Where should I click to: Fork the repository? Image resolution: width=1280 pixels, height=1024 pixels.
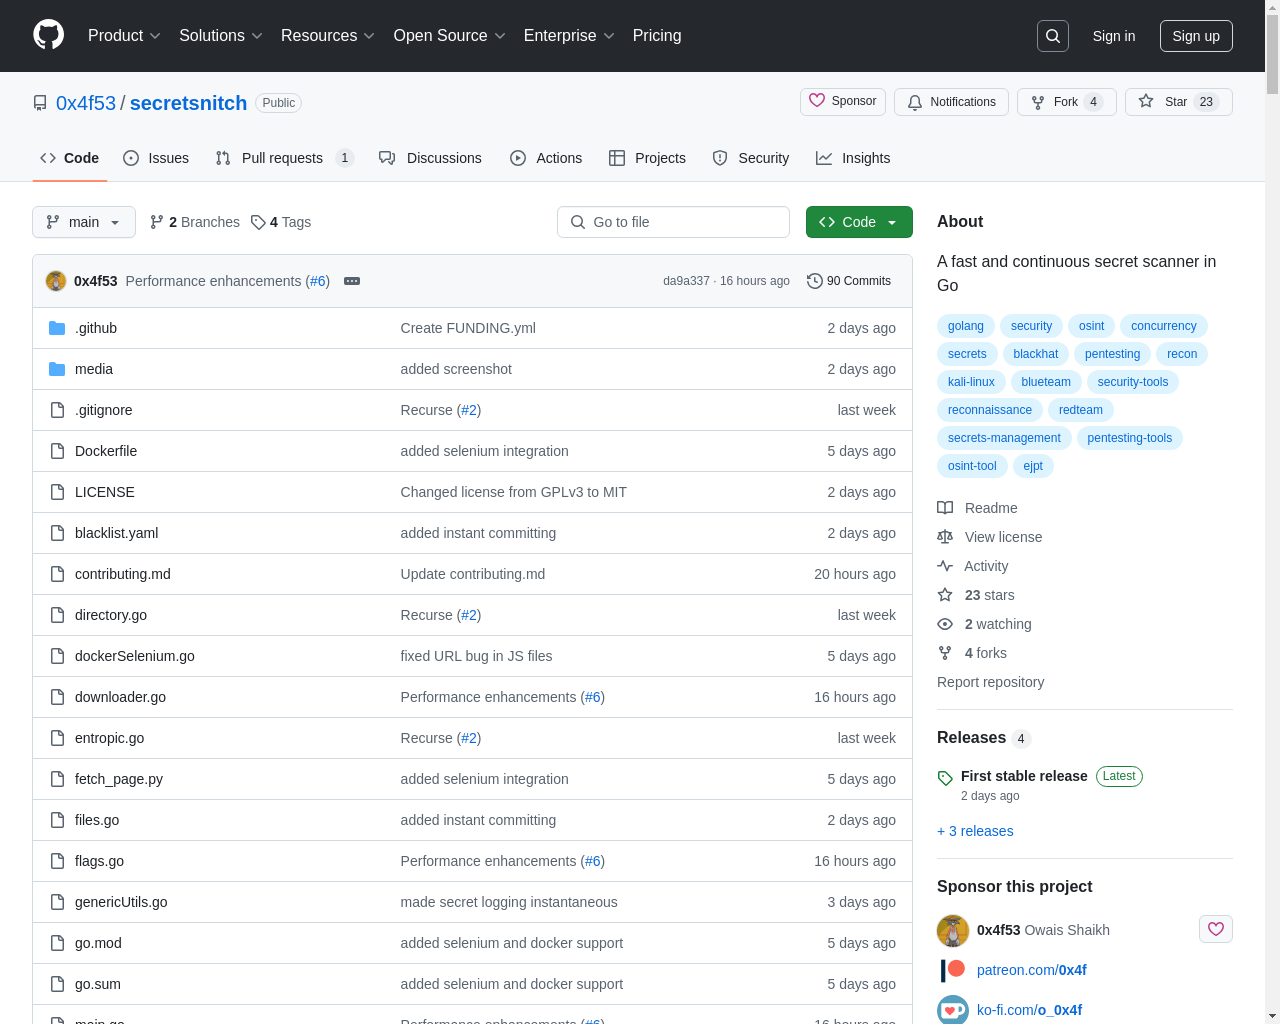(x=1066, y=102)
